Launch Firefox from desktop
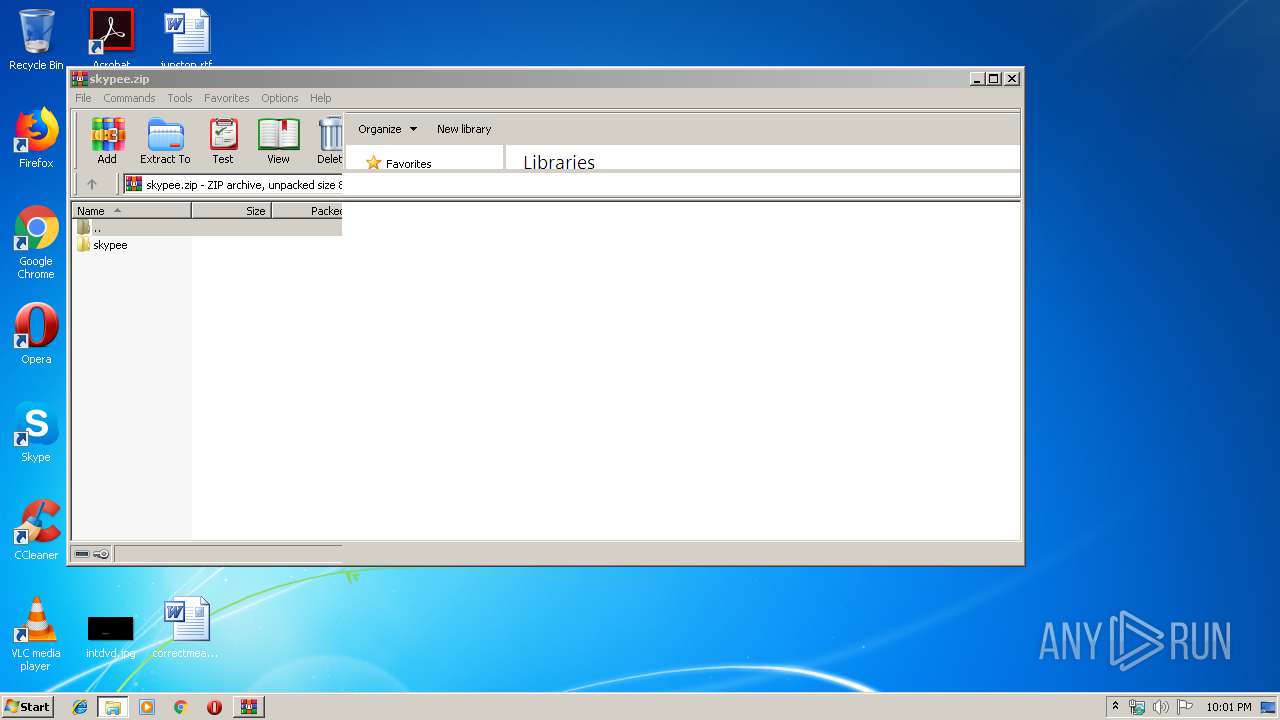This screenshot has height=720, width=1280. point(36,138)
